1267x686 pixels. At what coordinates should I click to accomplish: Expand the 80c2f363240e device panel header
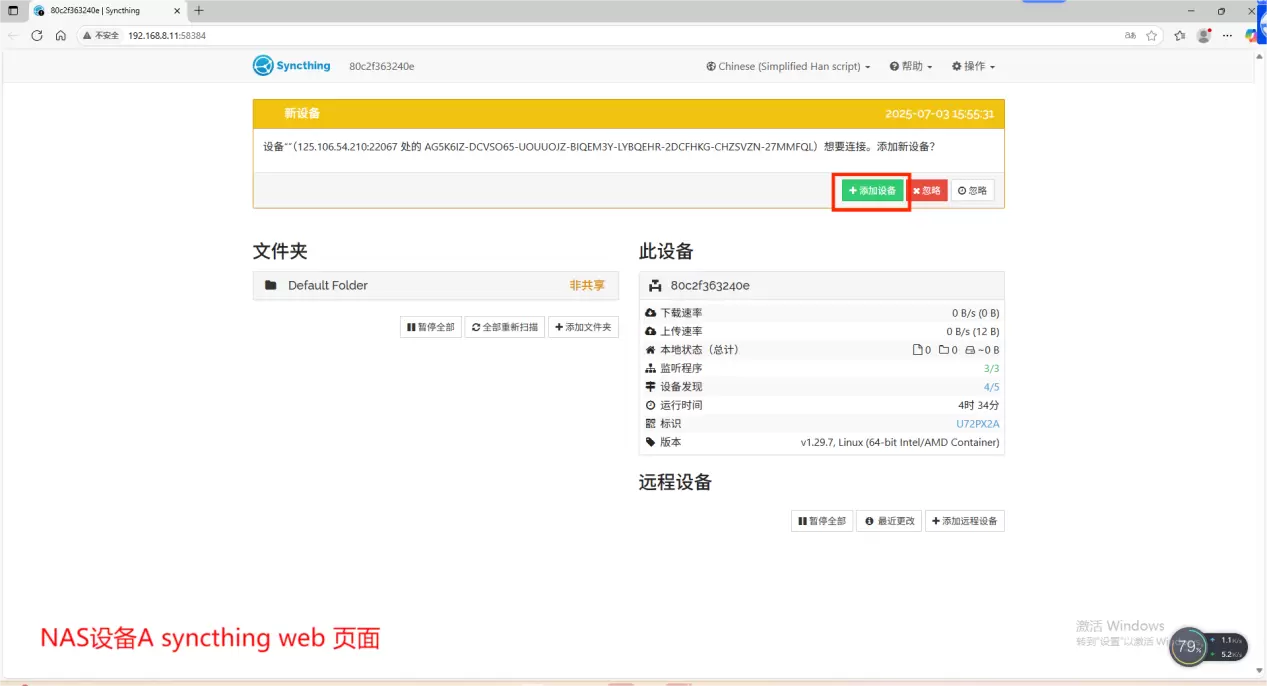(820, 286)
